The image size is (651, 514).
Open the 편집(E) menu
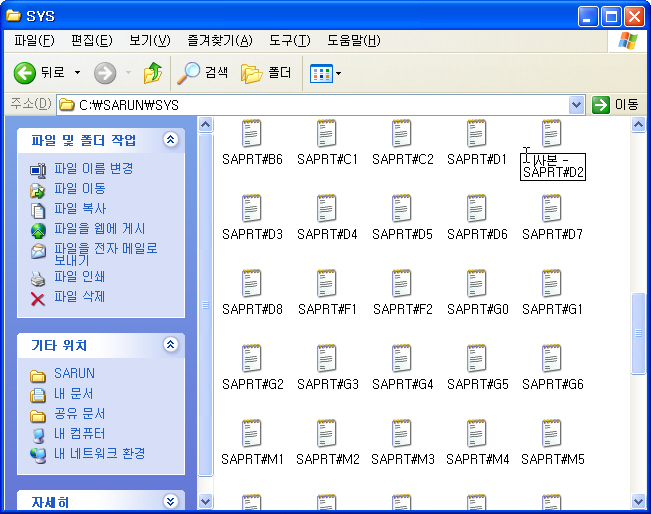(92, 41)
